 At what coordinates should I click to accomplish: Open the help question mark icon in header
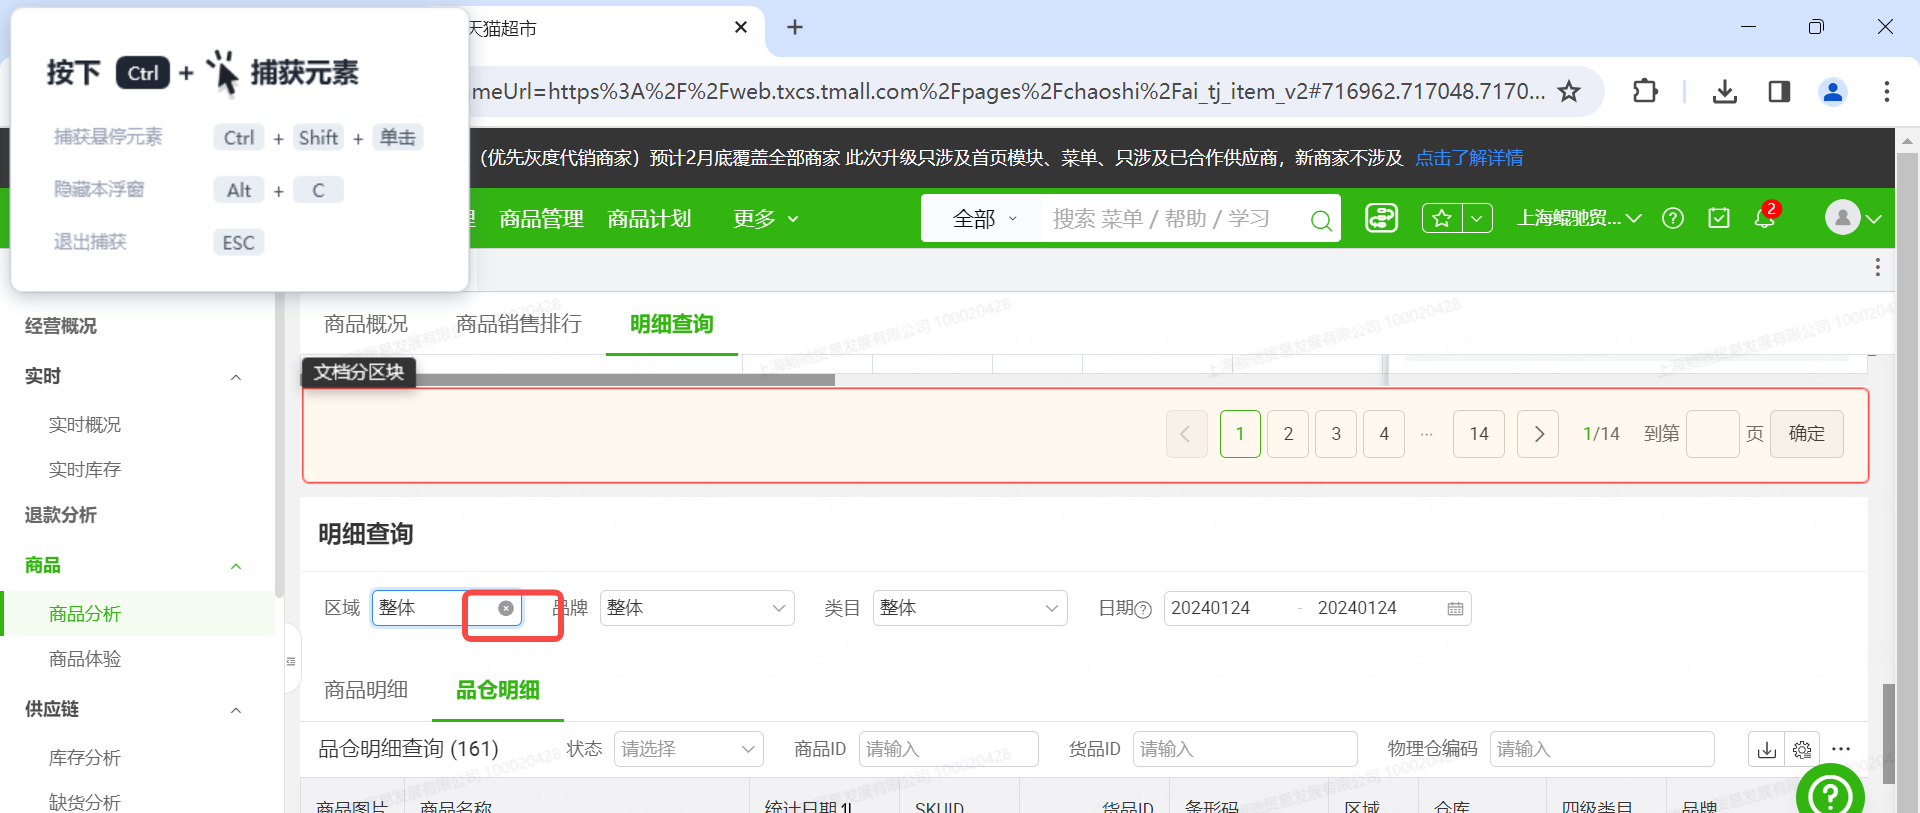1673,218
